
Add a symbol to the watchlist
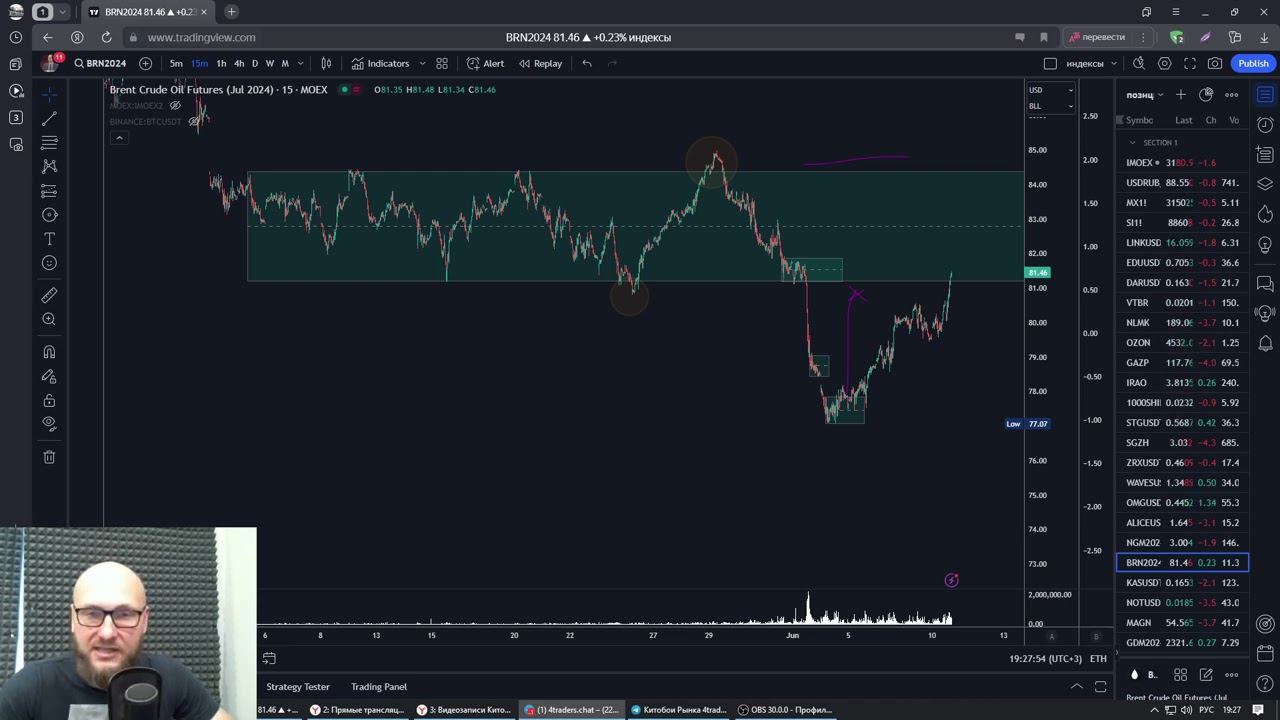(x=1181, y=95)
